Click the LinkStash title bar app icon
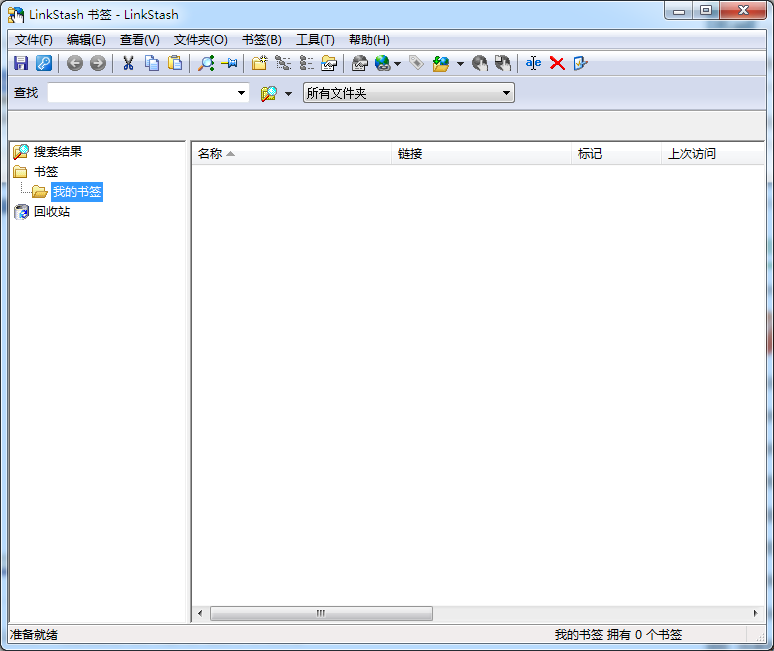 pos(16,15)
